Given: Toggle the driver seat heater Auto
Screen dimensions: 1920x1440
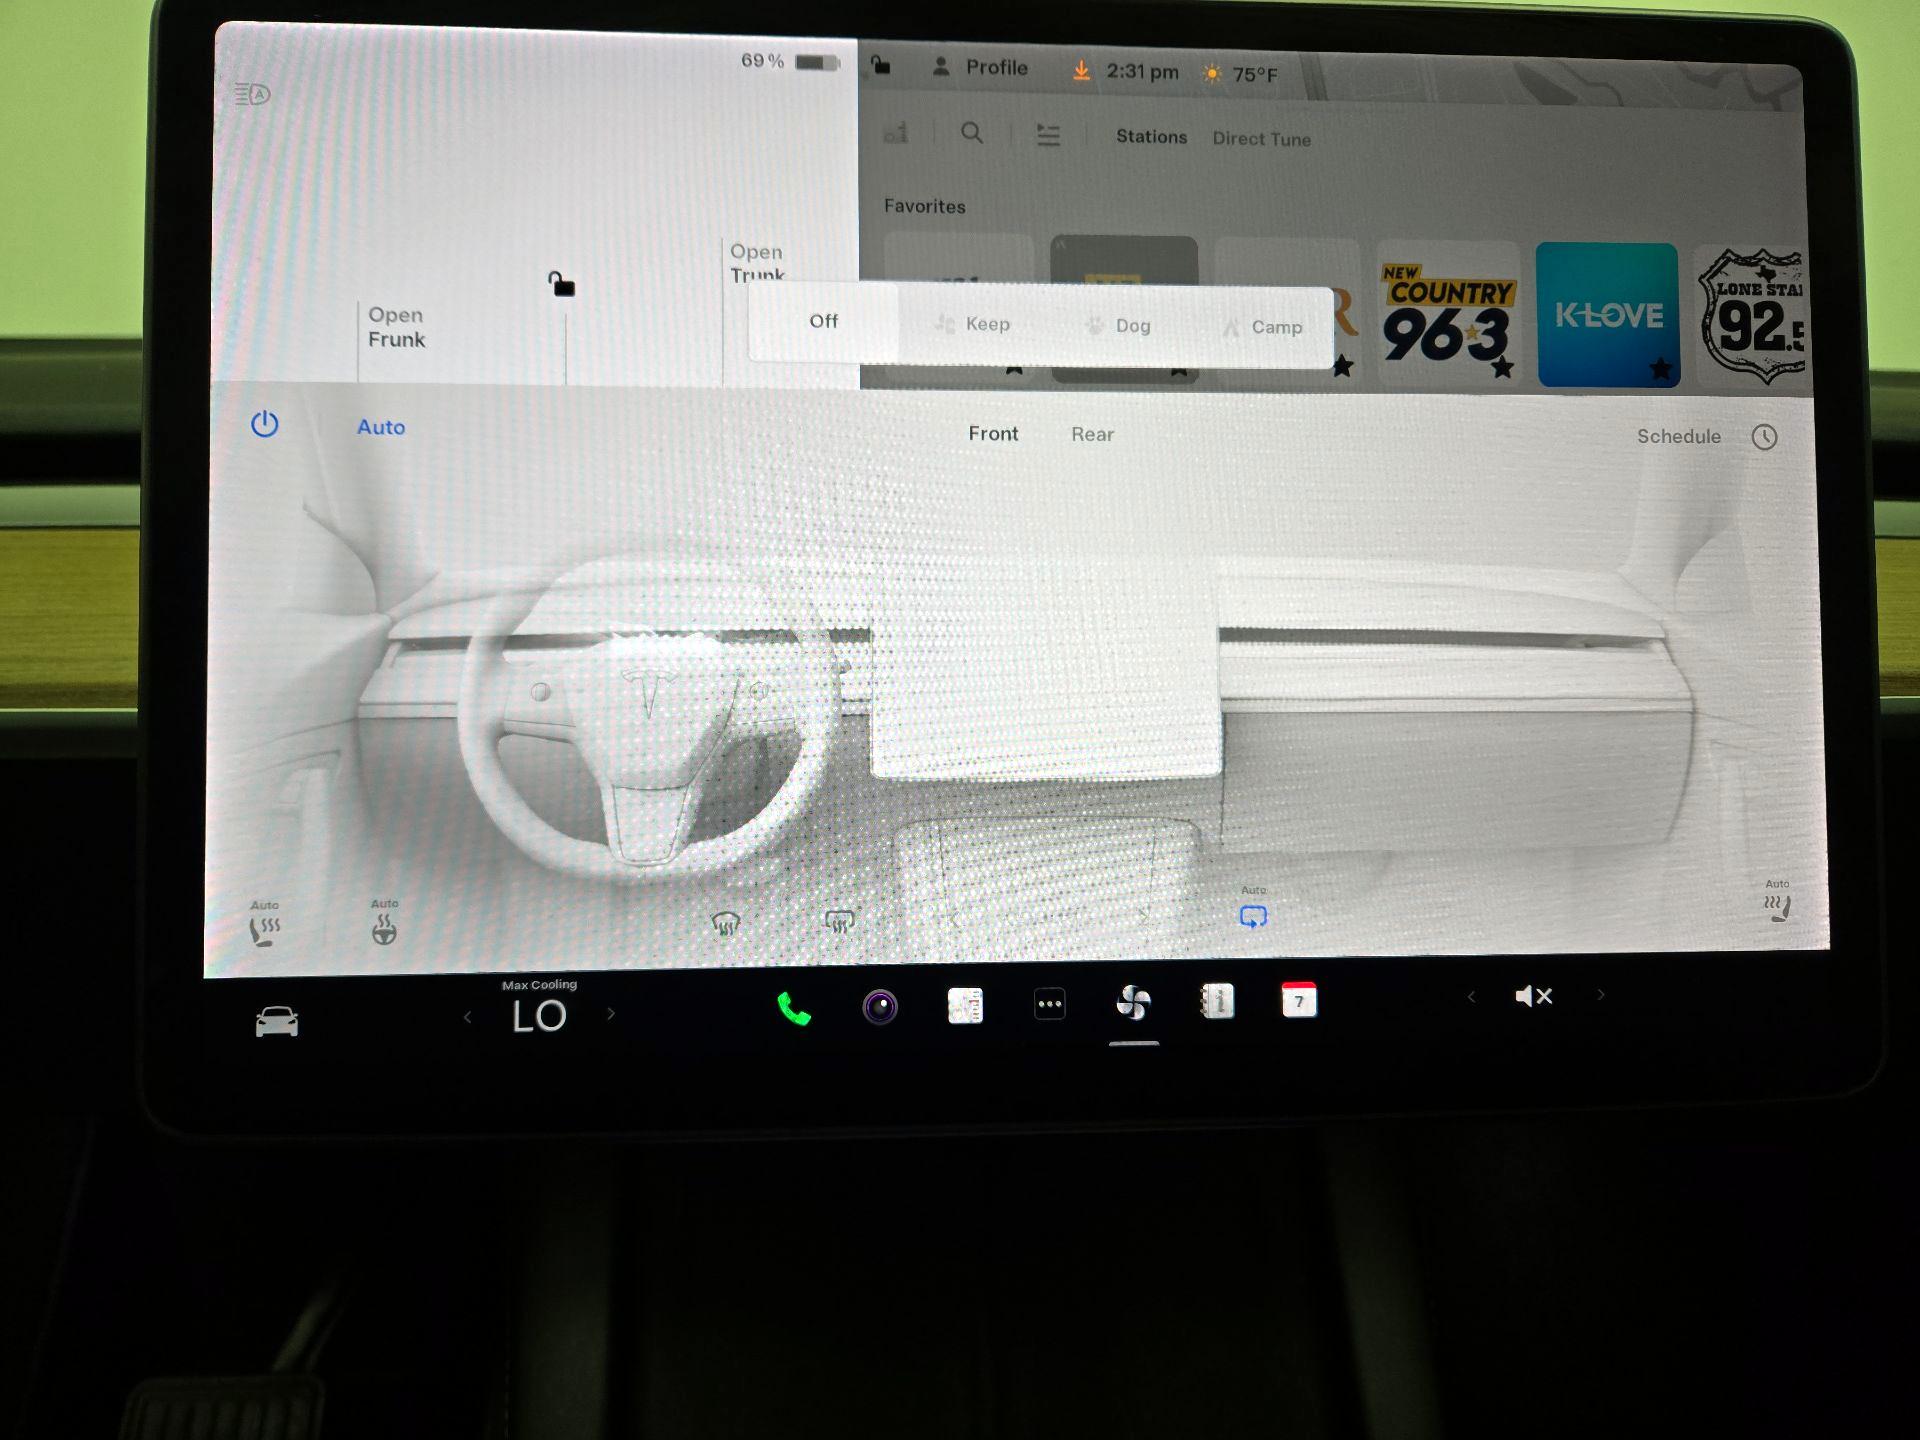Looking at the screenshot, I should (x=264, y=925).
